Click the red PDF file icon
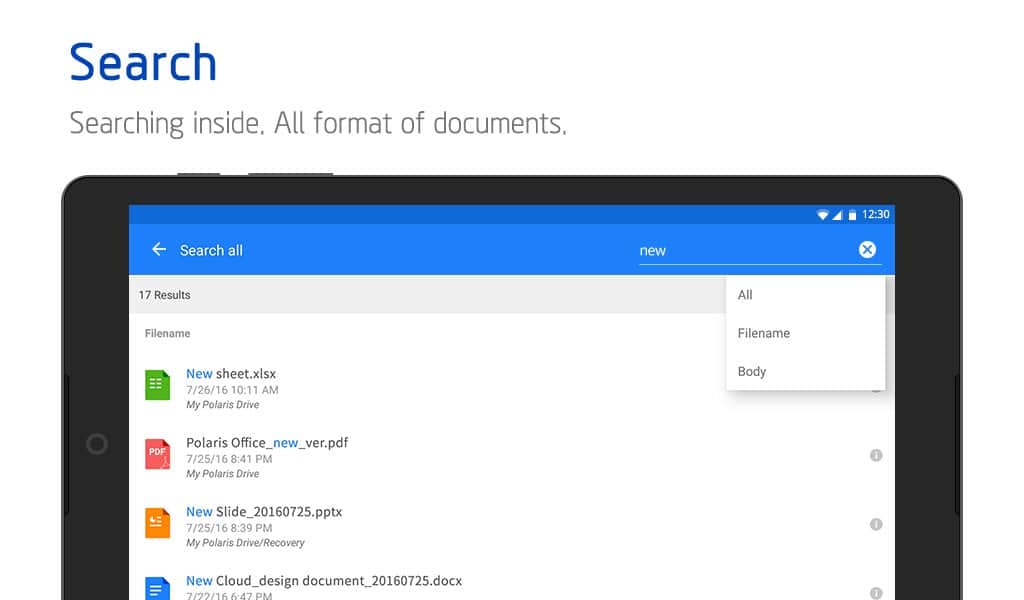 pos(157,454)
